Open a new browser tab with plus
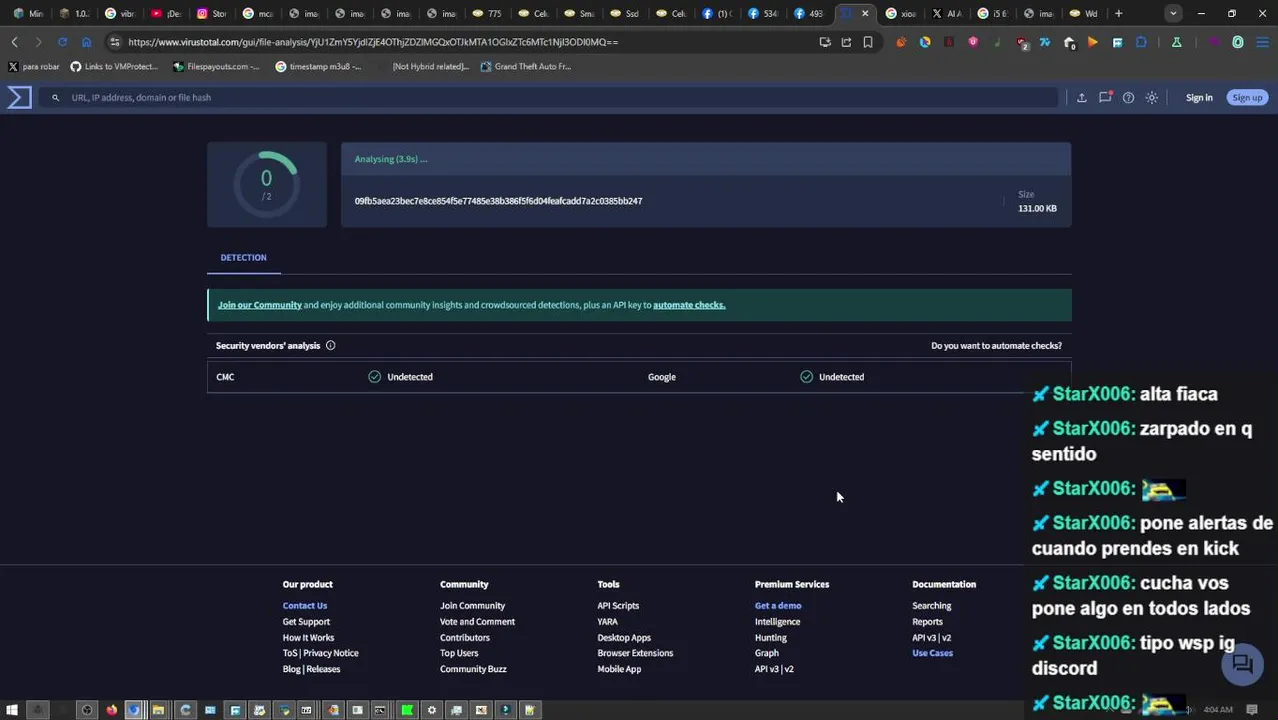 coord(1118,14)
